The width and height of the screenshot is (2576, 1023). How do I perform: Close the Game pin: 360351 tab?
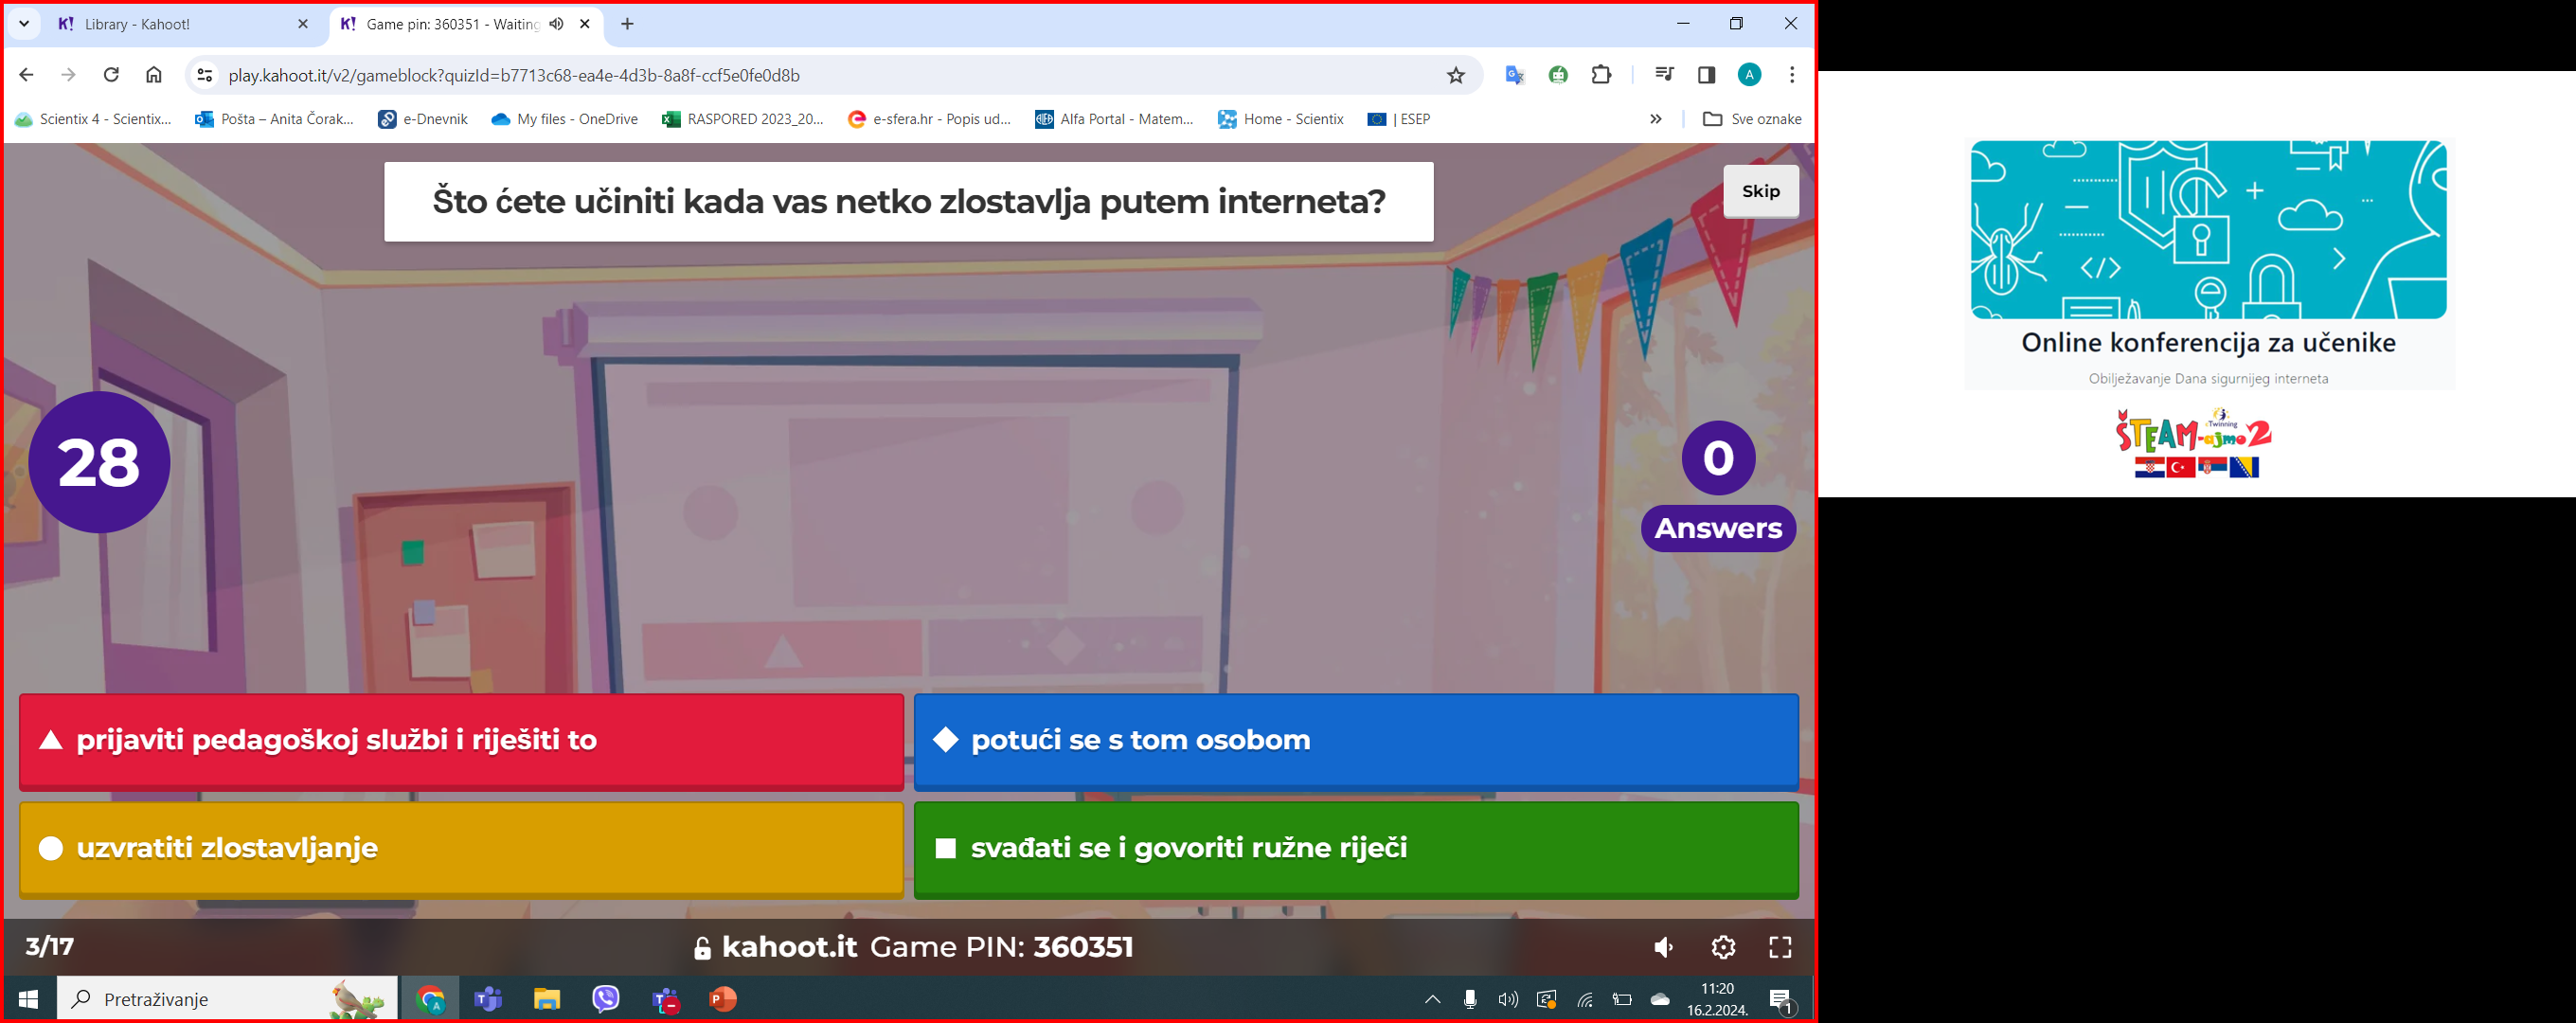586,24
